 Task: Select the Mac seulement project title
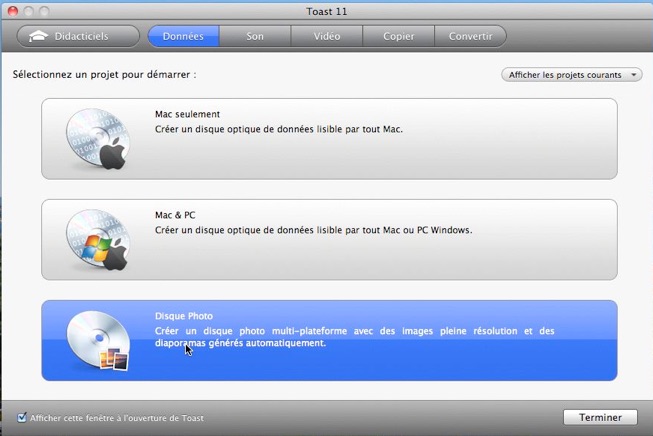(187, 114)
